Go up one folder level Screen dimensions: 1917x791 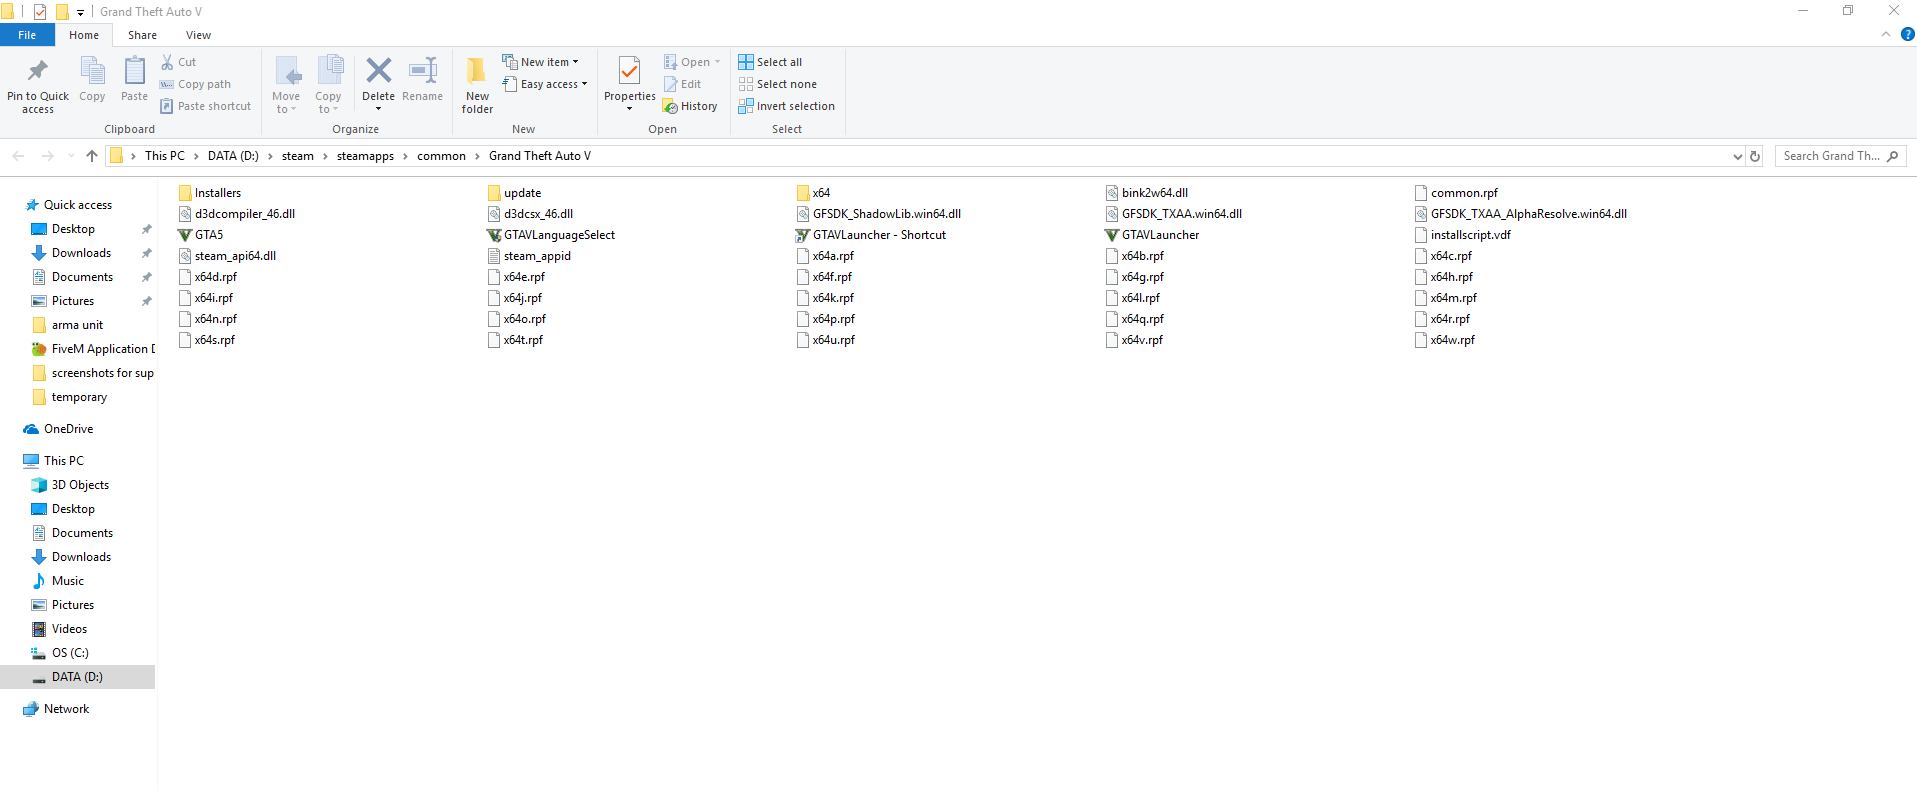tap(92, 156)
